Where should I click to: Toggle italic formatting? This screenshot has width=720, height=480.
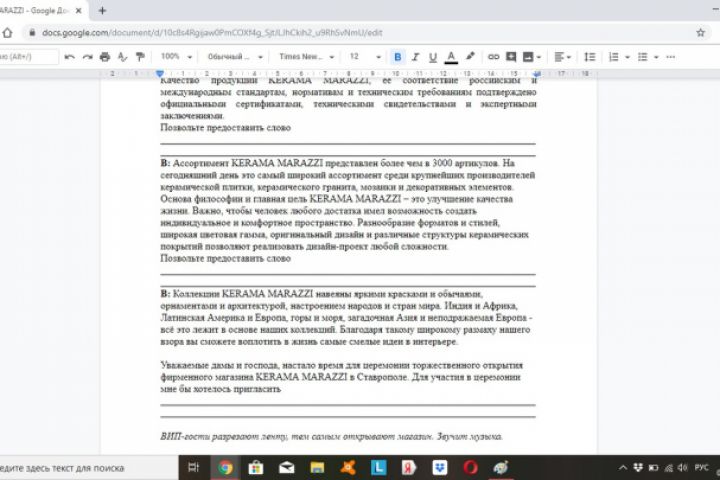click(x=415, y=57)
